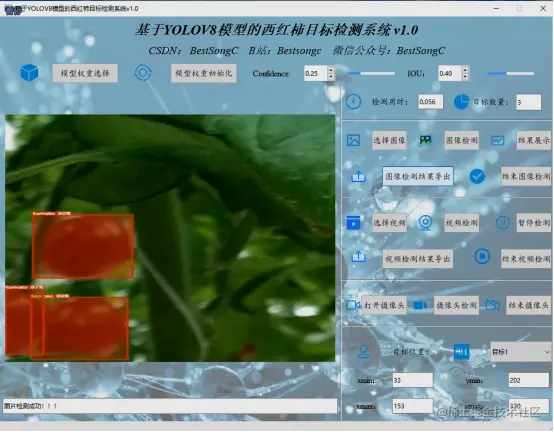This screenshot has height=432, width=554.
Task: Click the camera outline icon beside 打开摄像头
Action: pyautogui.click(x=353, y=304)
